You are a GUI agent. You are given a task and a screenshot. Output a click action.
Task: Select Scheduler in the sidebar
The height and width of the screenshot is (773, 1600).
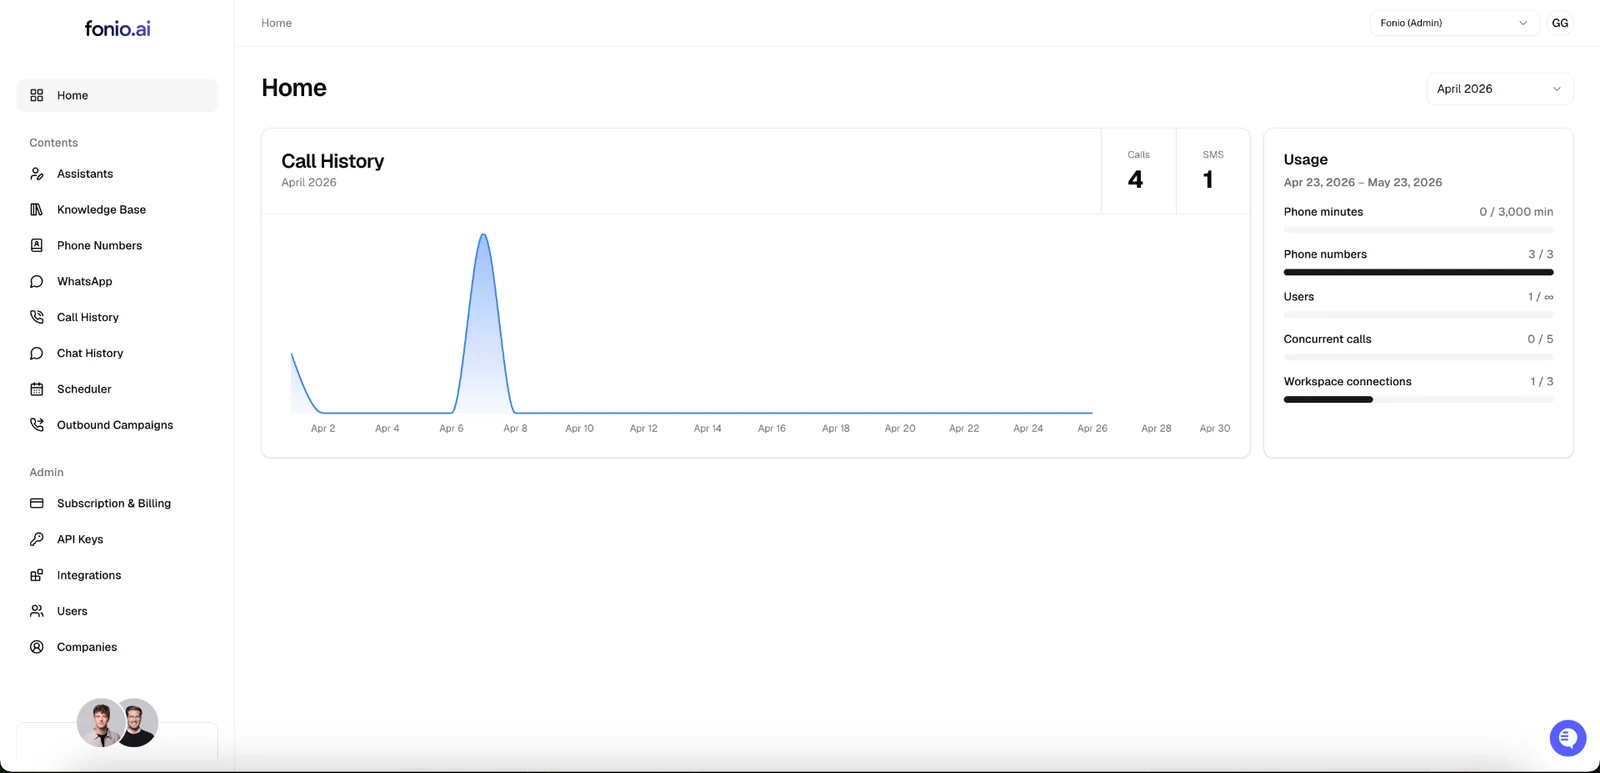[117, 389]
